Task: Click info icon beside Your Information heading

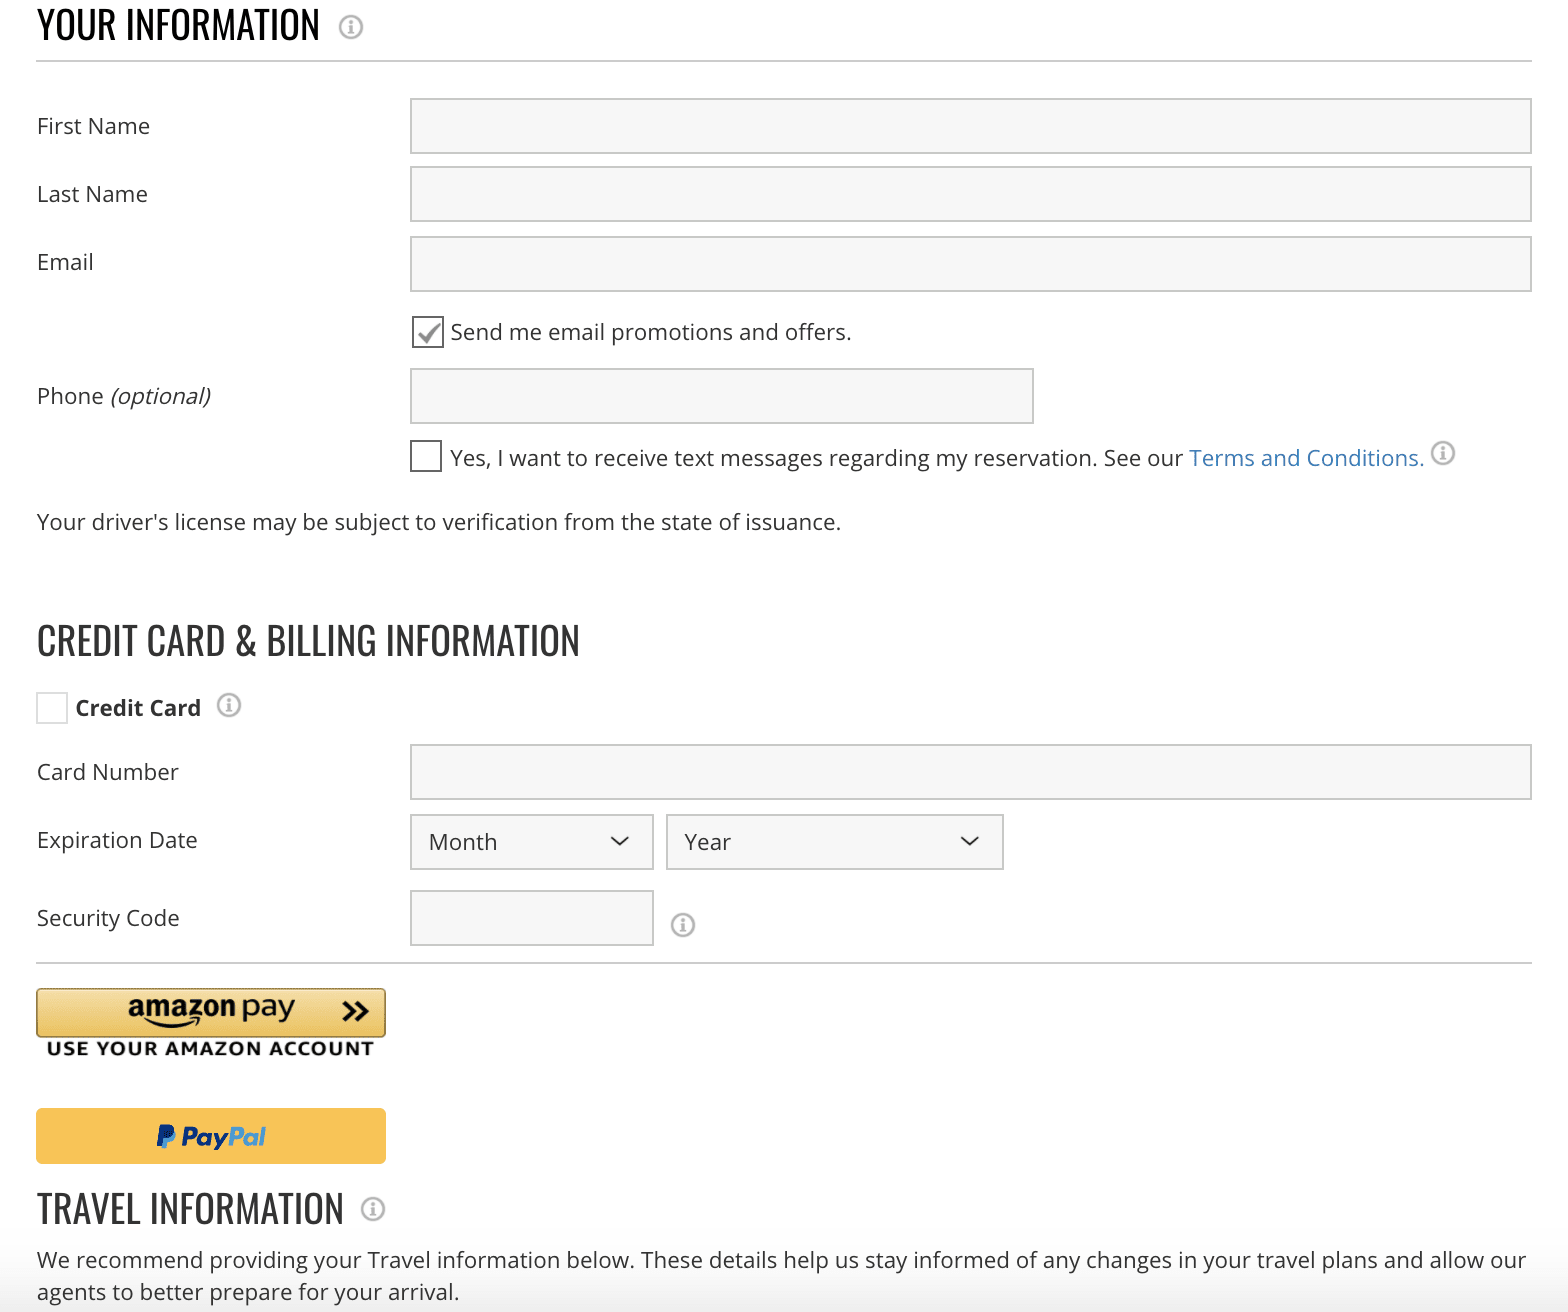Action: 351,27
